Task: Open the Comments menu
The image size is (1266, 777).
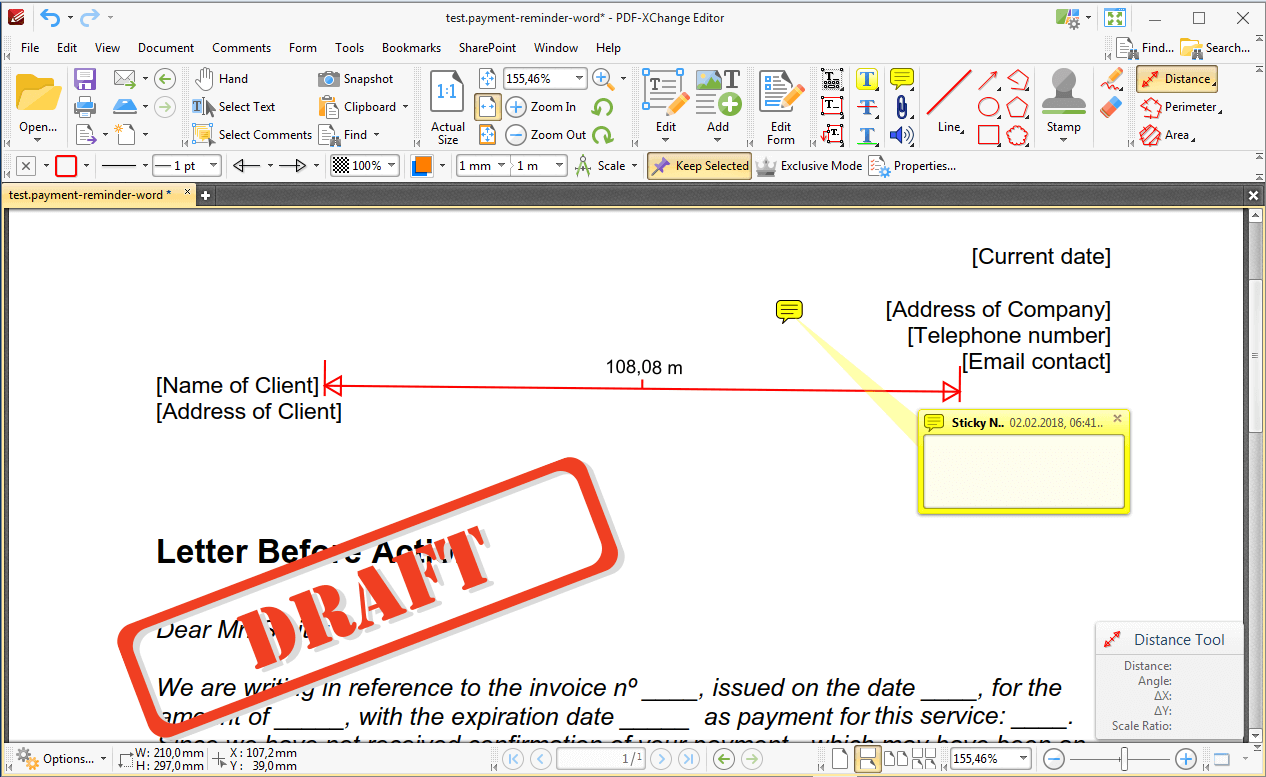Action: tap(241, 47)
